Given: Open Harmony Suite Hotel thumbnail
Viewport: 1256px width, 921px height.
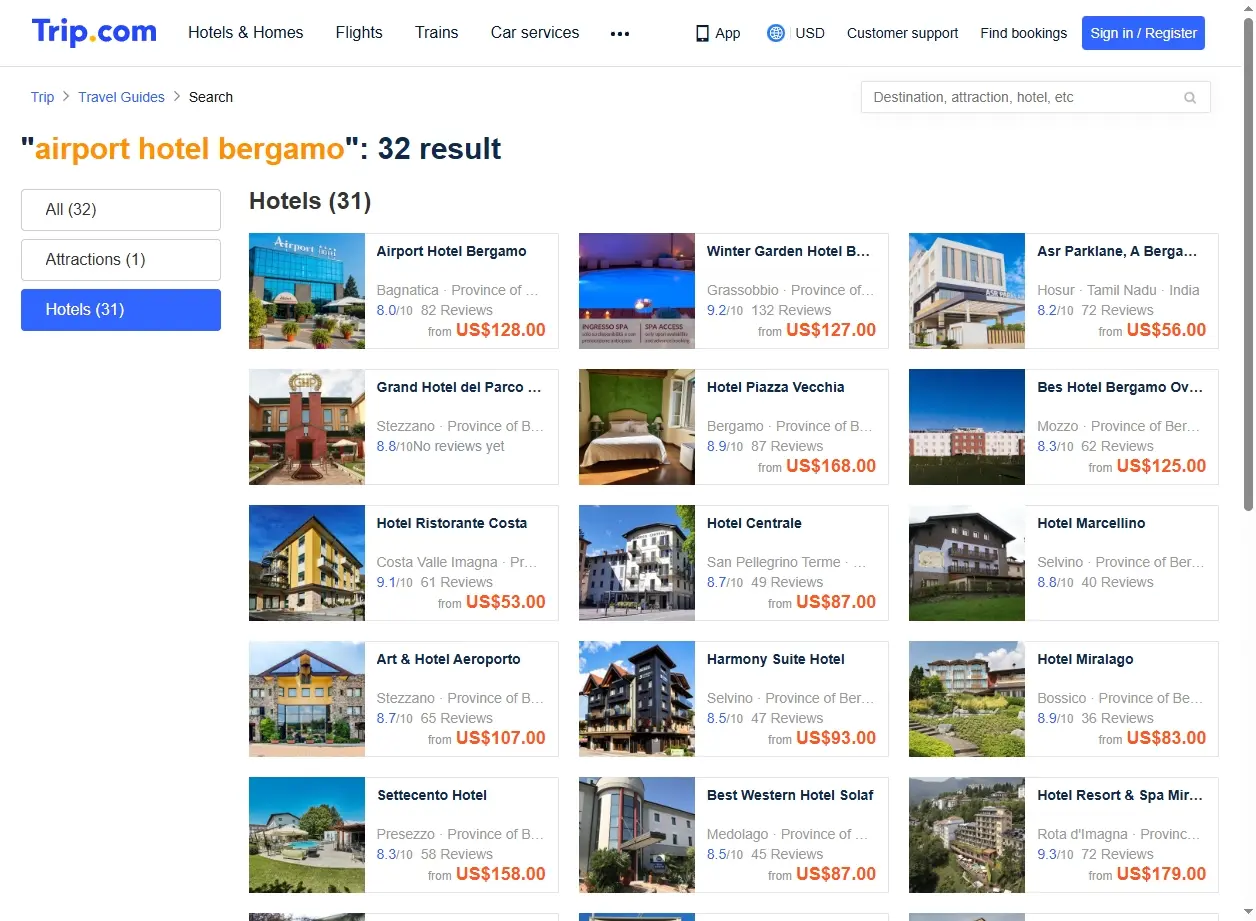Looking at the screenshot, I should [637, 699].
